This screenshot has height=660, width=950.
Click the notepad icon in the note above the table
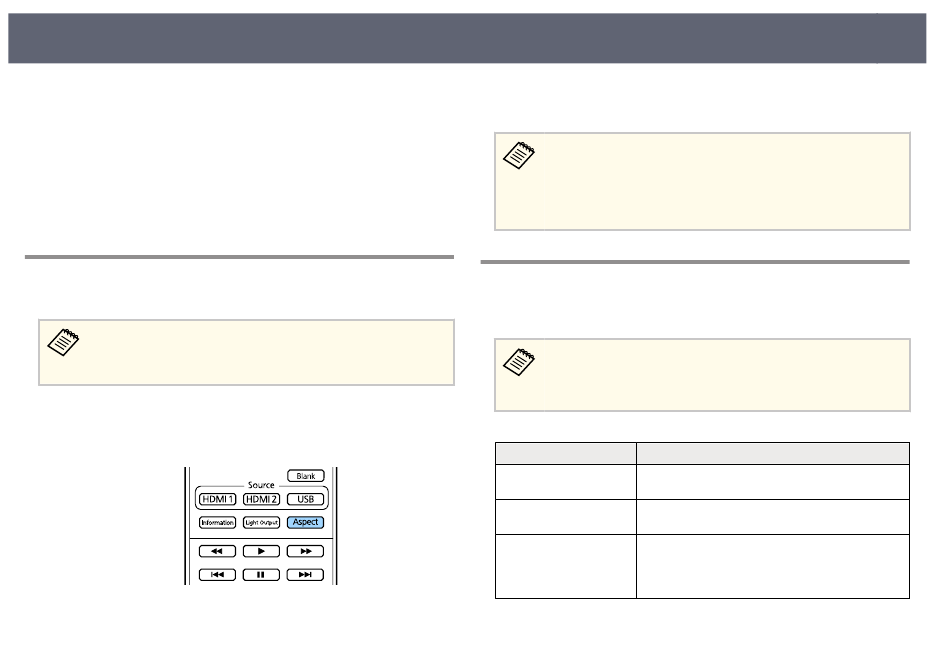pyautogui.click(x=519, y=362)
